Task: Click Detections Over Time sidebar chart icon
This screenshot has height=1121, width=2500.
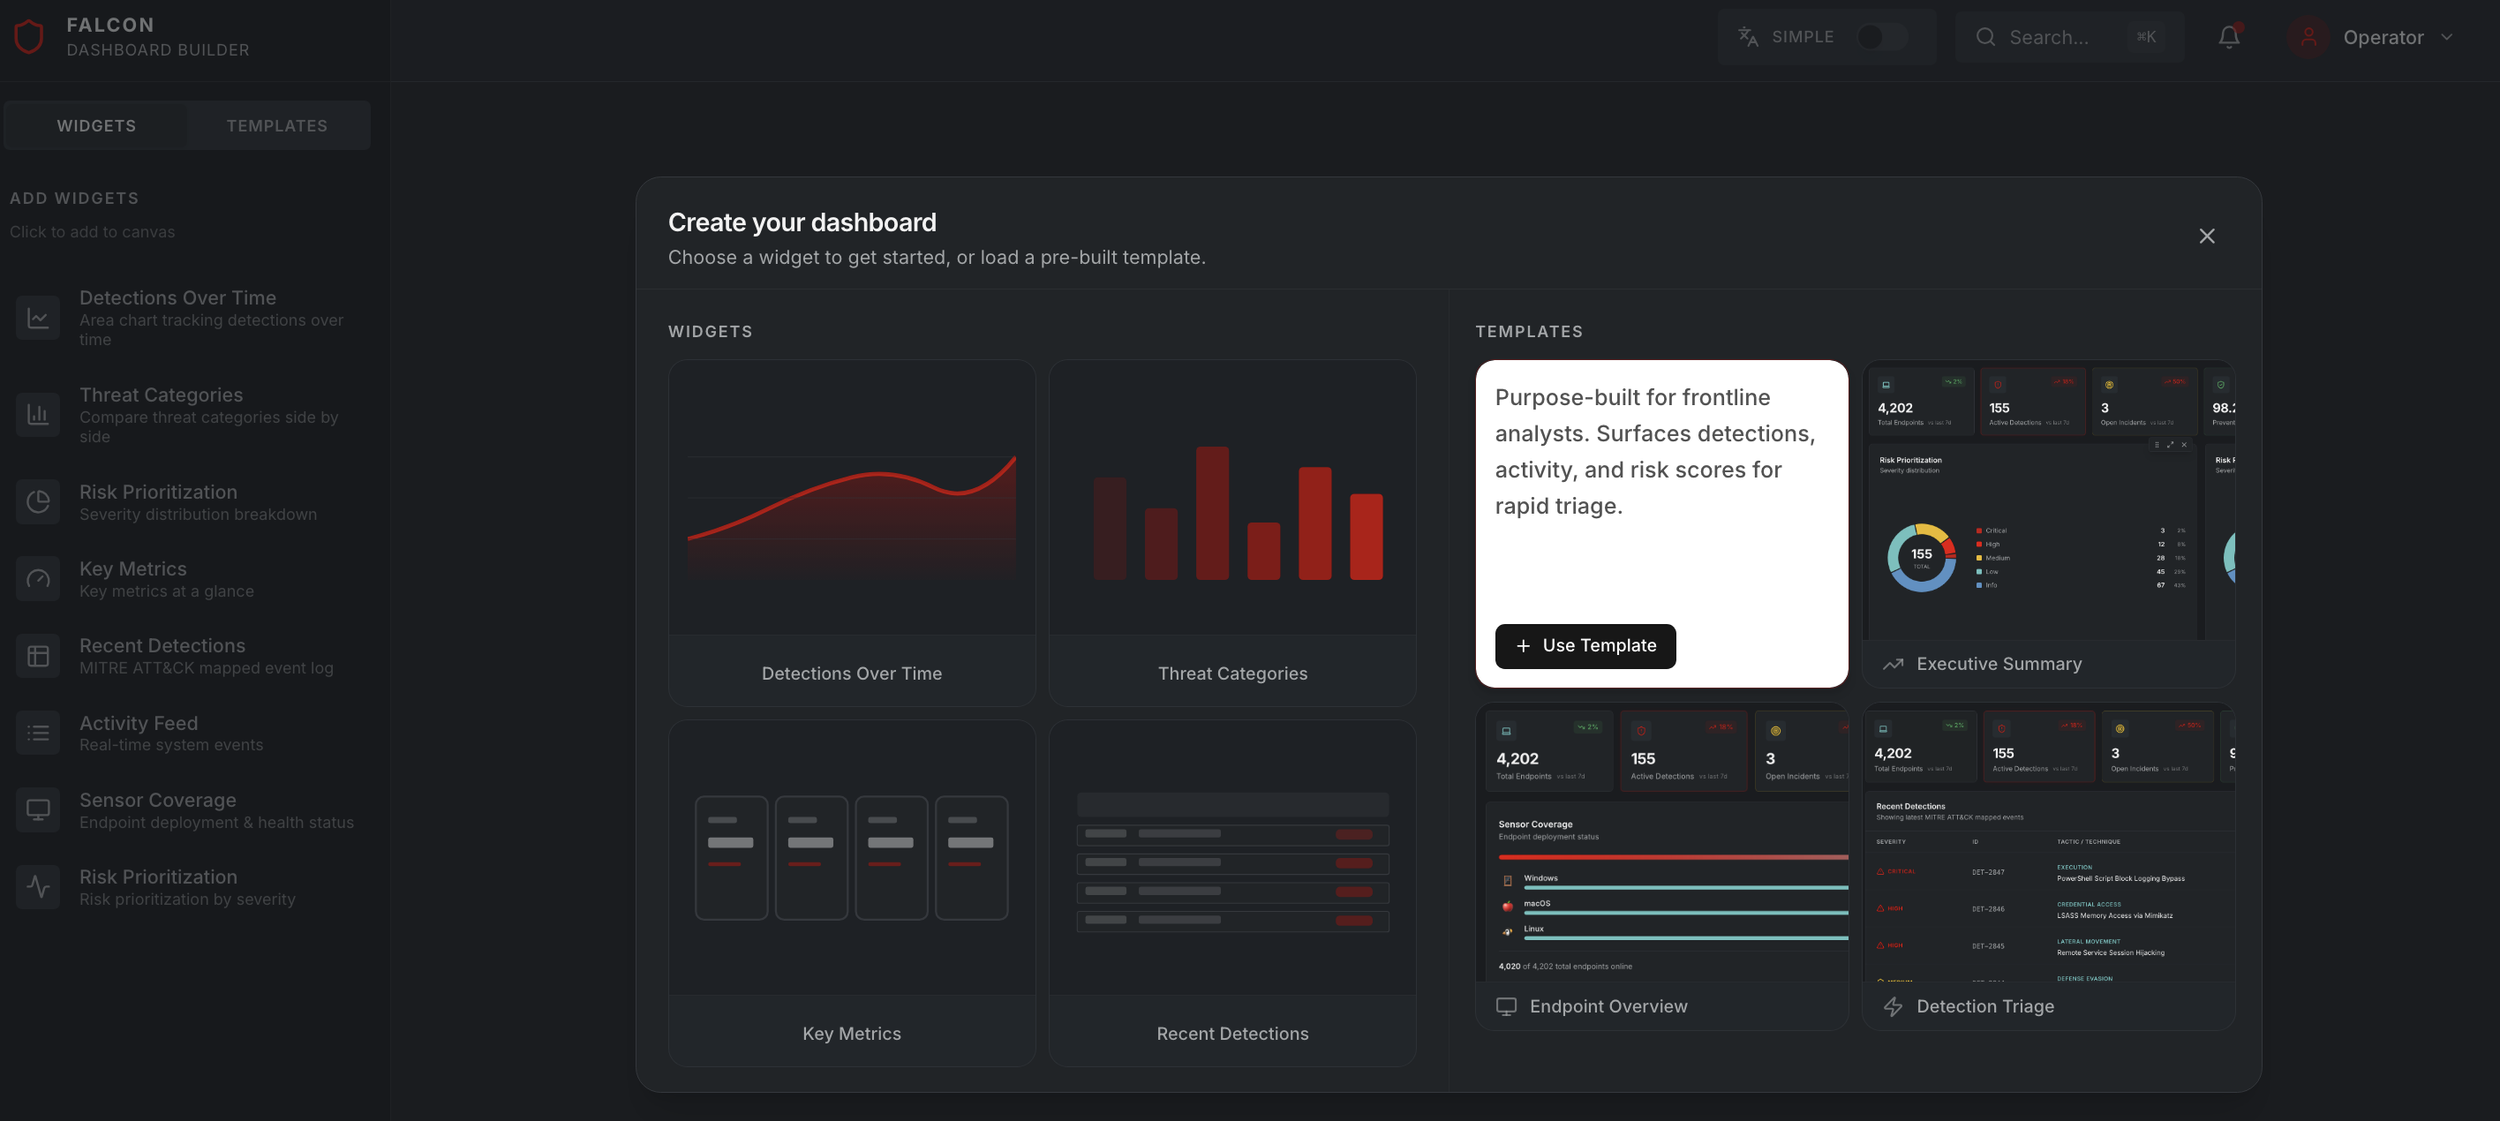Action: pos(38,318)
